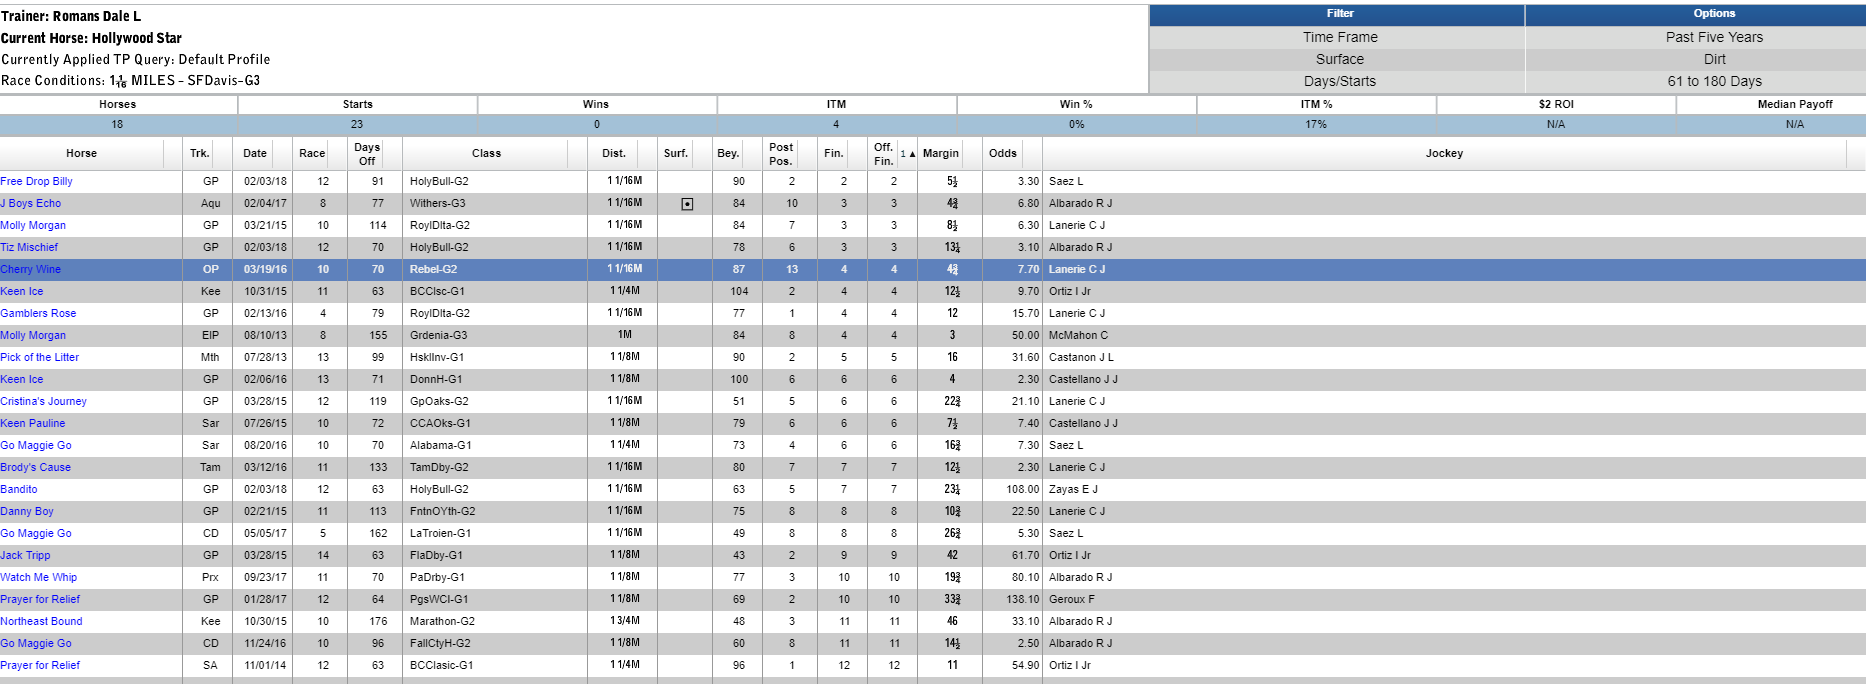
Task: Open the Pick of the Litter link
Action: click(x=40, y=358)
